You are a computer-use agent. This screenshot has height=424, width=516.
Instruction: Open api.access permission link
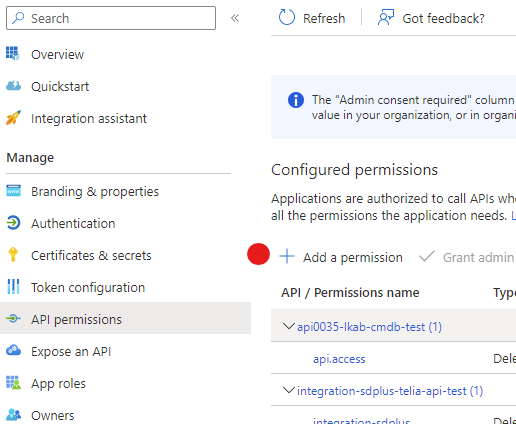coord(339,359)
